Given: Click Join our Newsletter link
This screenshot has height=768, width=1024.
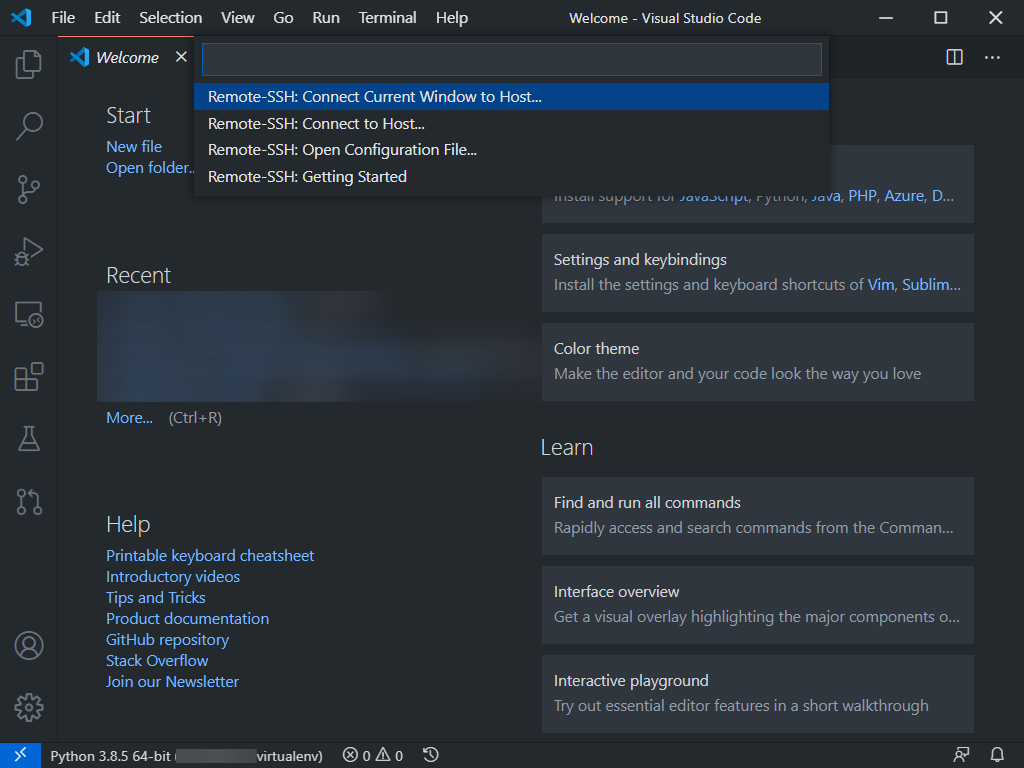Looking at the screenshot, I should point(172,681).
